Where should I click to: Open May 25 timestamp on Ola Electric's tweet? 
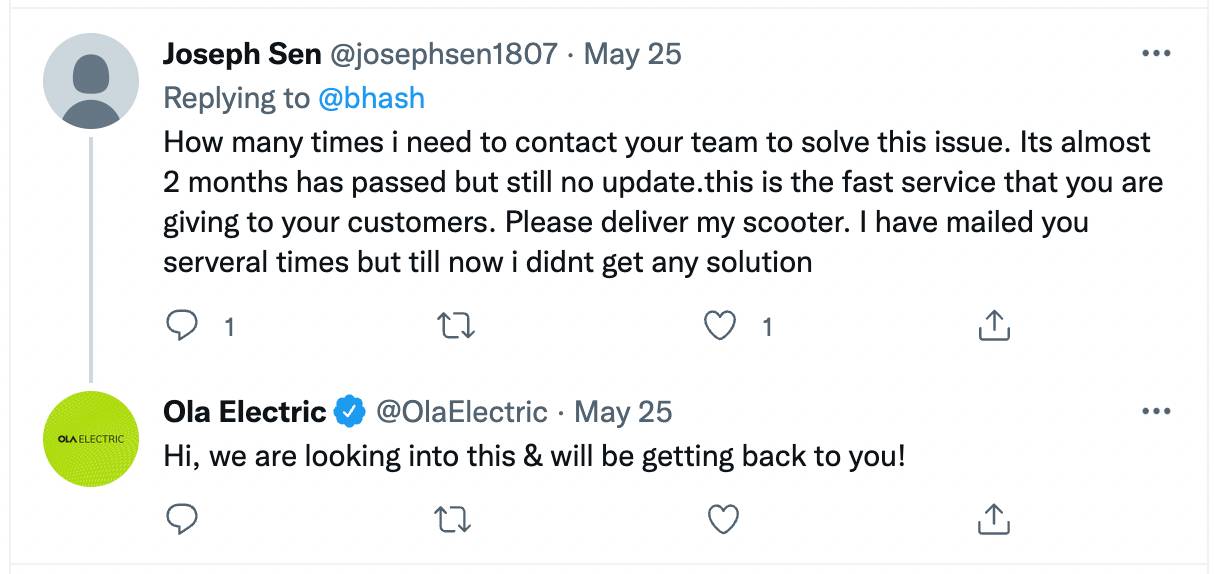pos(623,411)
